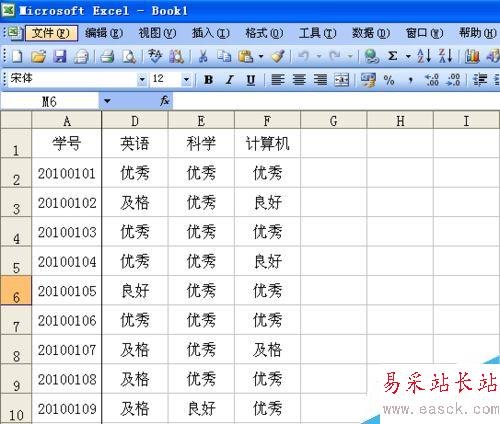
Task: Cut selection with the scissors icon
Action: (x=203, y=56)
